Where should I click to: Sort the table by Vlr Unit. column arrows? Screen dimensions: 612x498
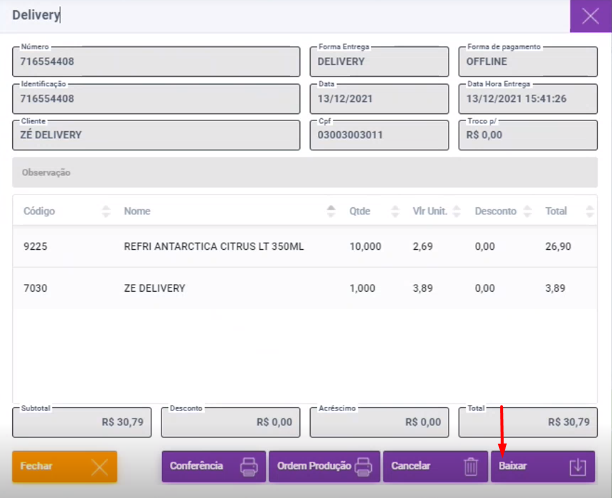[456, 211]
